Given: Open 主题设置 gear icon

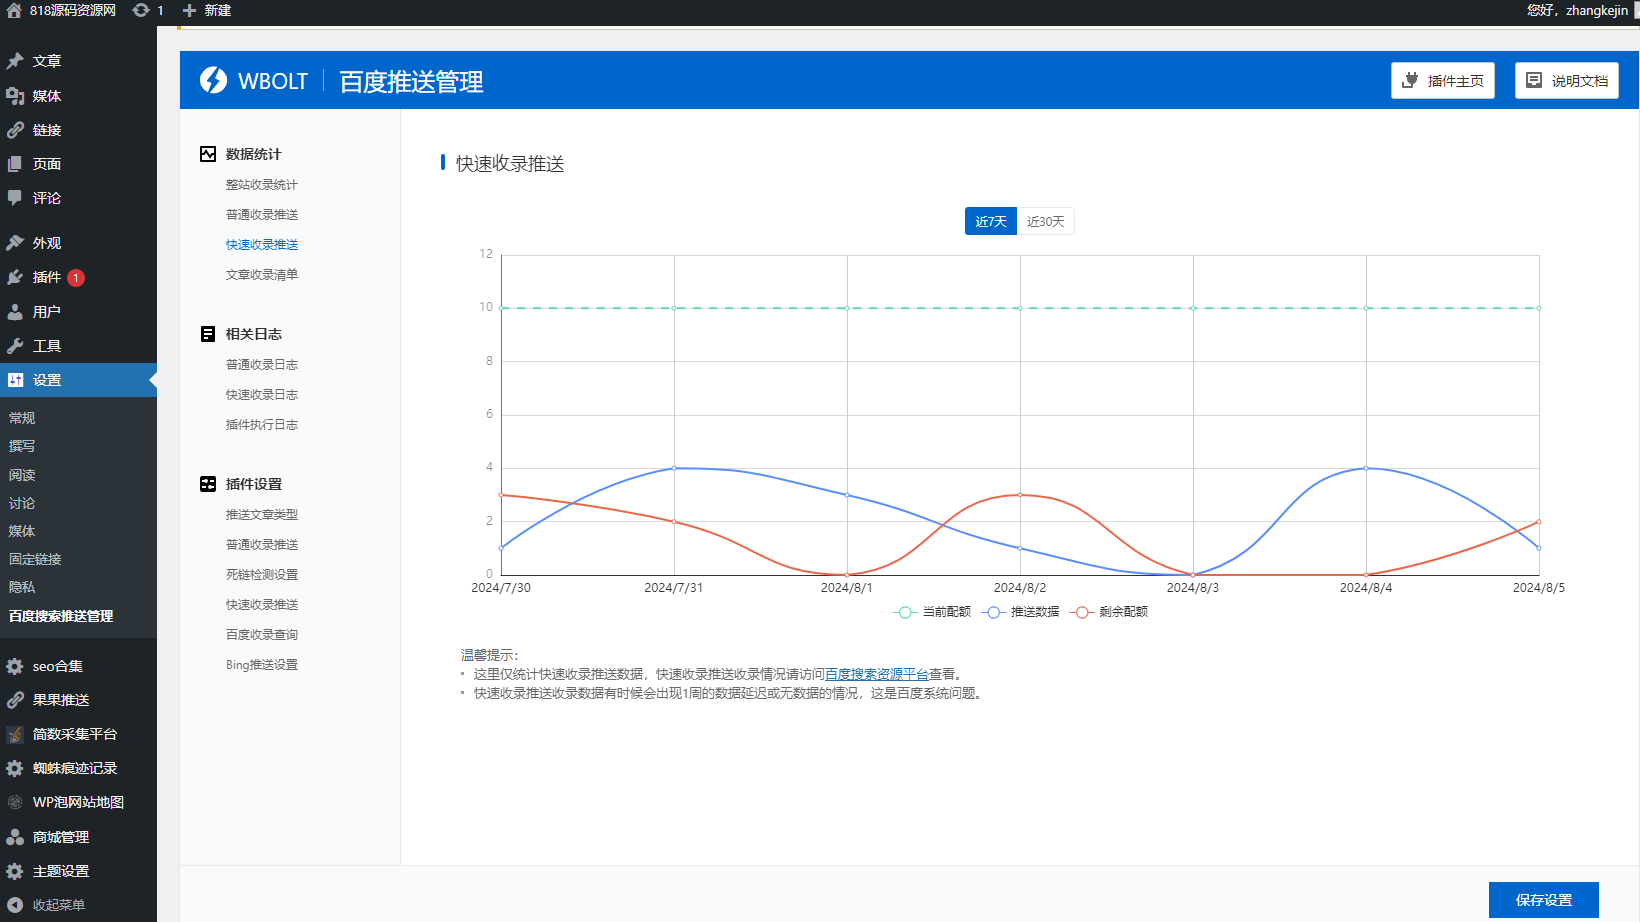Looking at the screenshot, I should coord(15,871).
